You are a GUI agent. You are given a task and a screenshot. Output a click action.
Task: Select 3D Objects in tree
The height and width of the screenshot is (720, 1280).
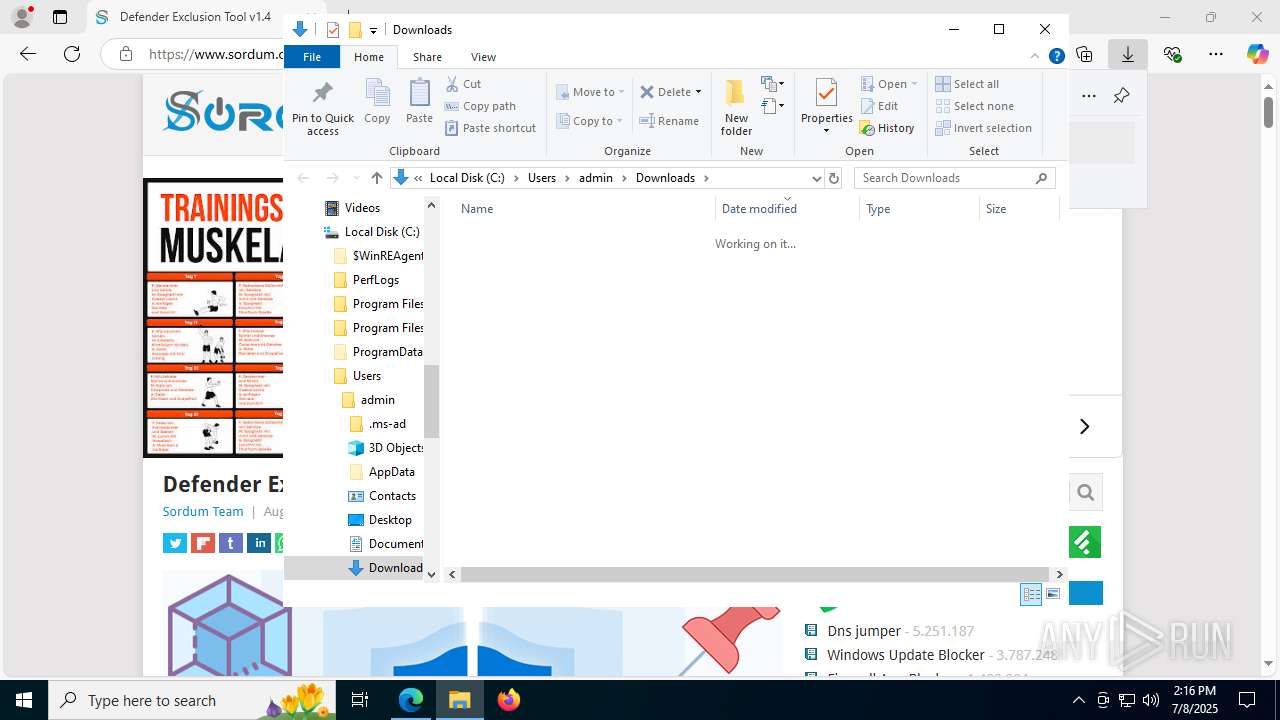[x=386, y=448]
